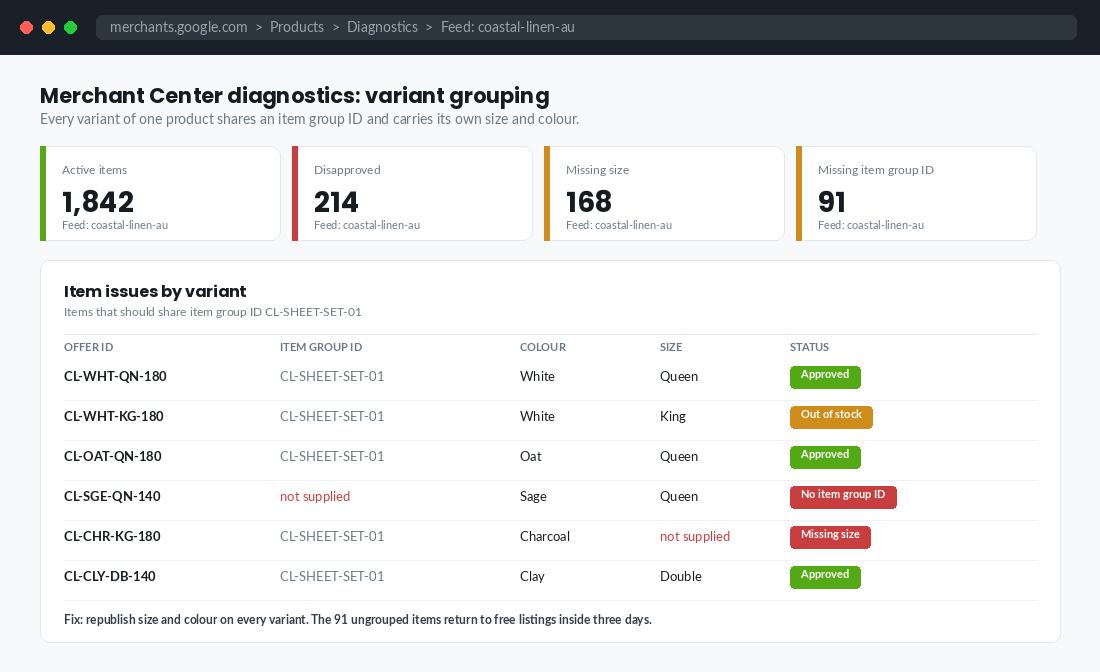Click item group ID in CL-OAT-QN-180 row
The height and width of the screenshot is (672, 1100).
pyautogui.click(x=333, y=457)
